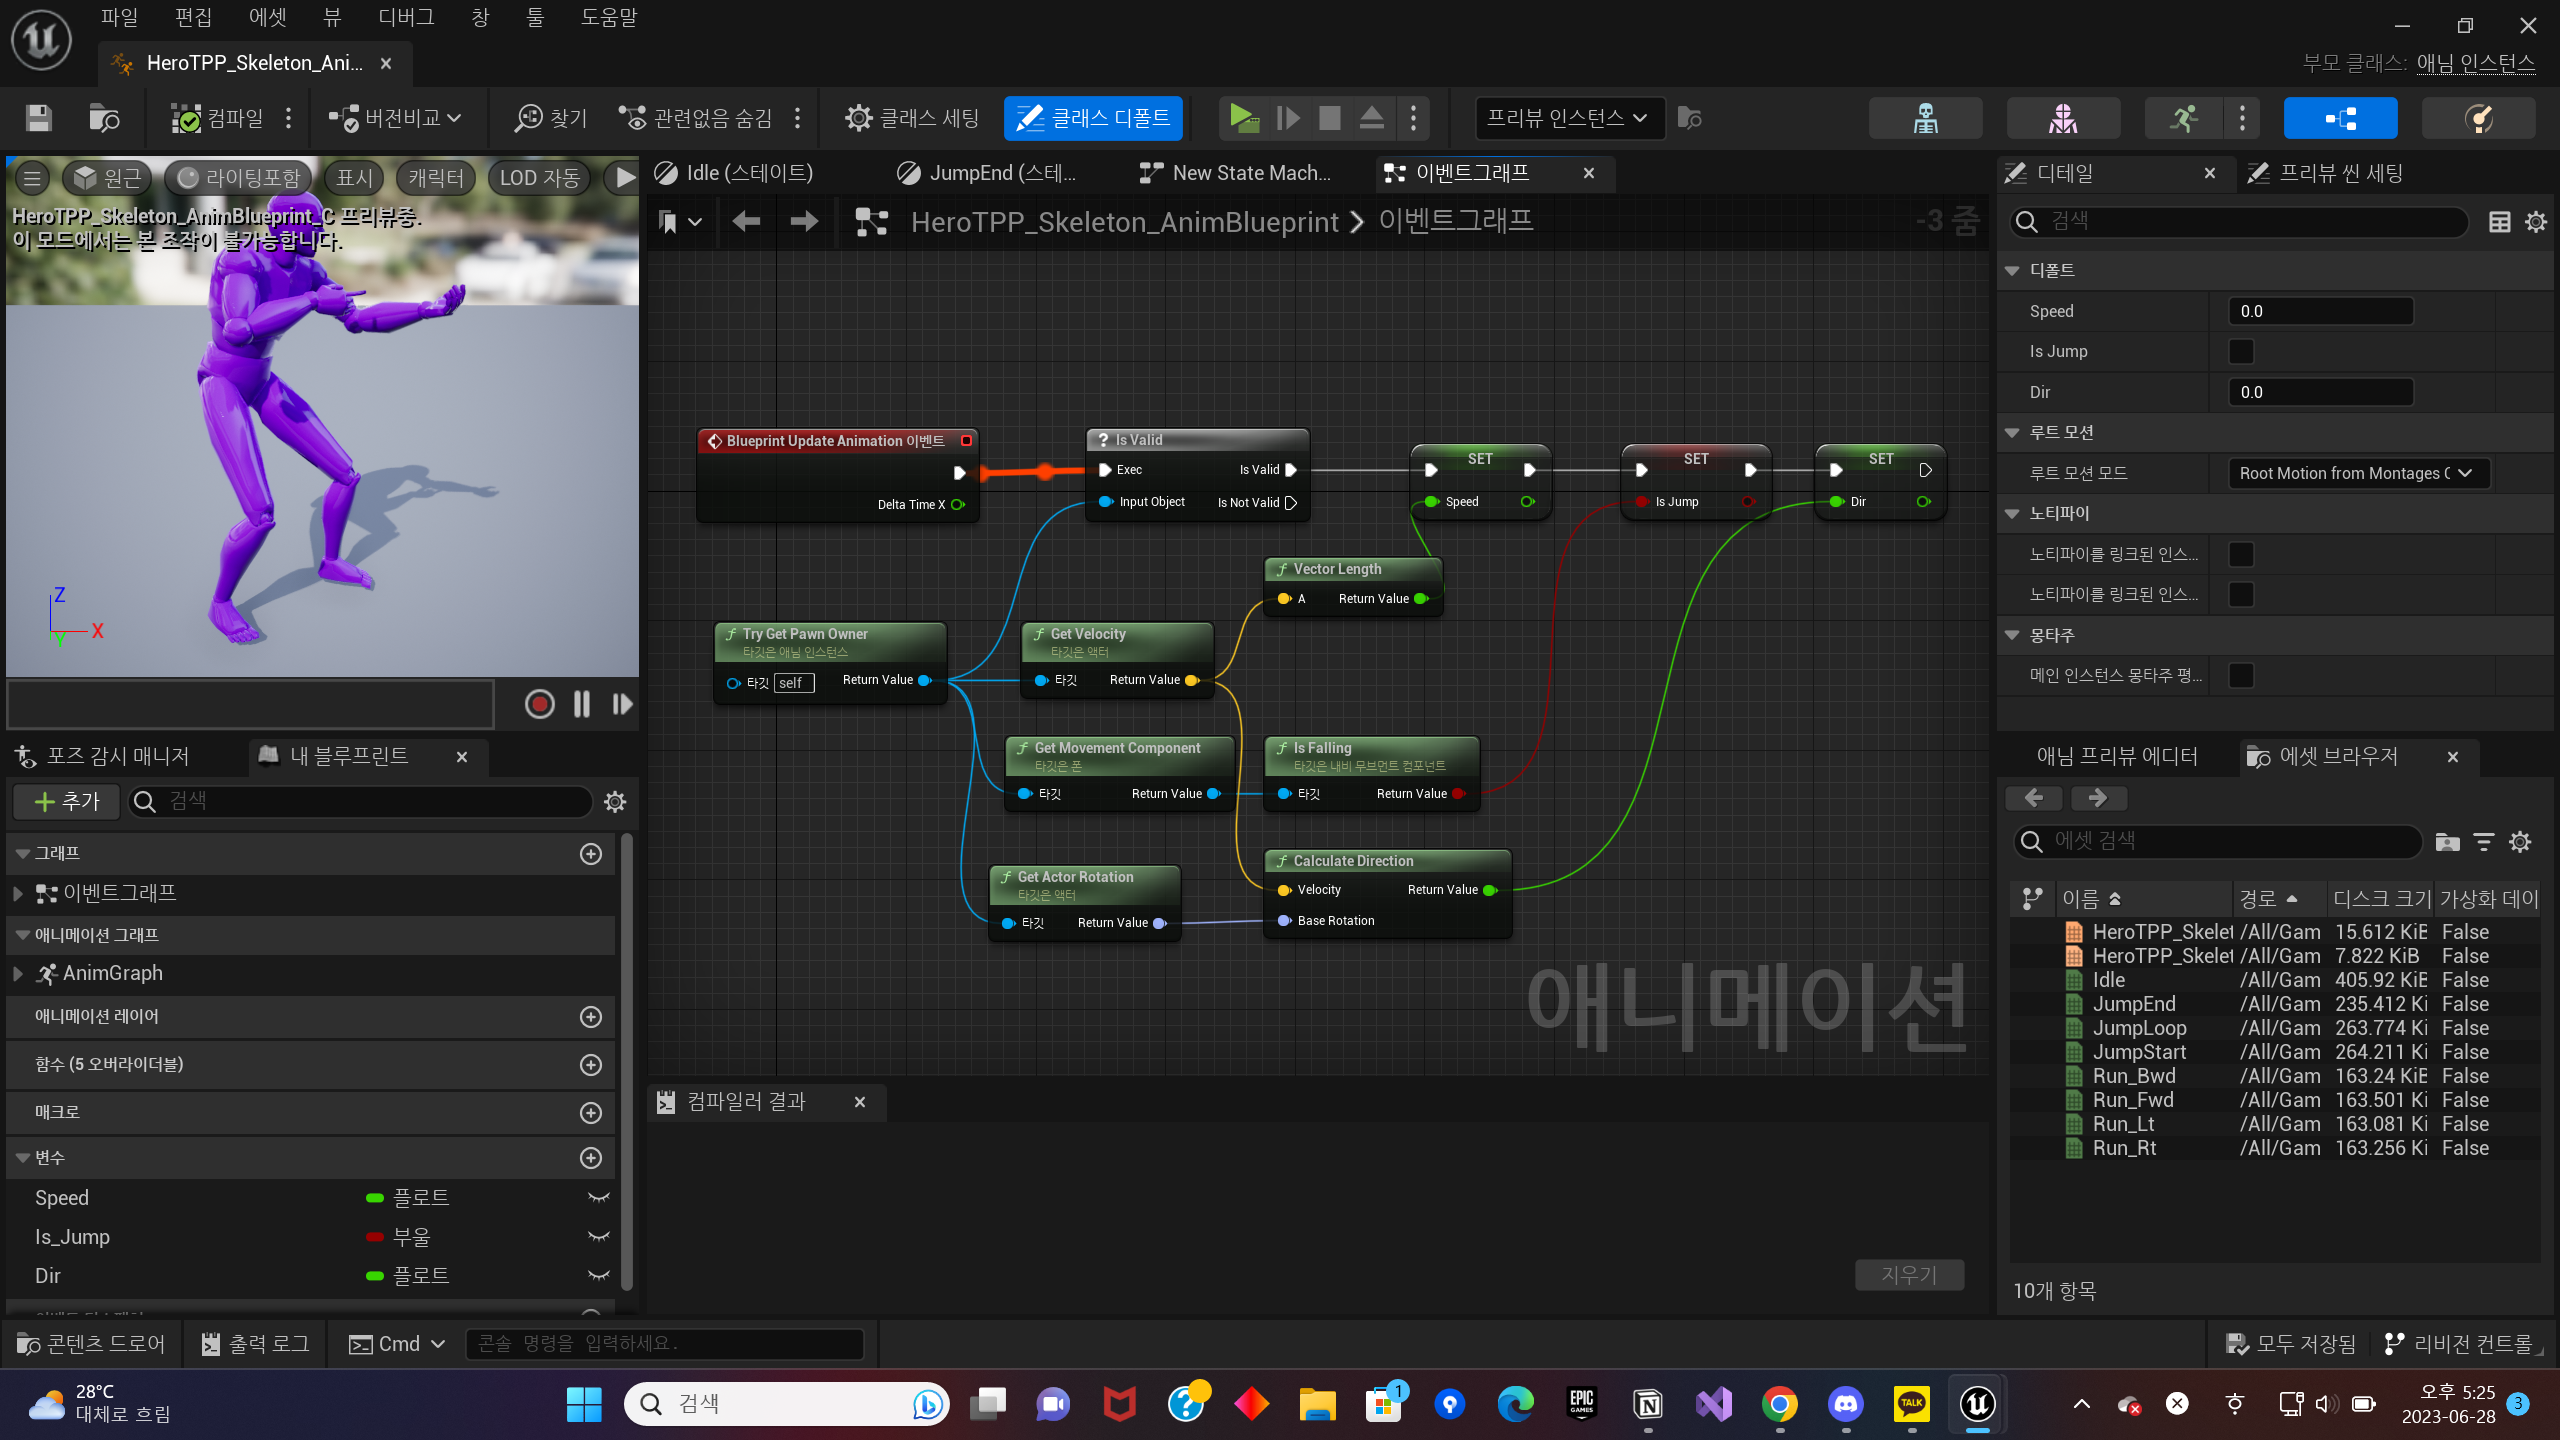Click the red record button in preview
Image resolution: width=2560 pixels, height=1440 pixels.
pos(539,705)
